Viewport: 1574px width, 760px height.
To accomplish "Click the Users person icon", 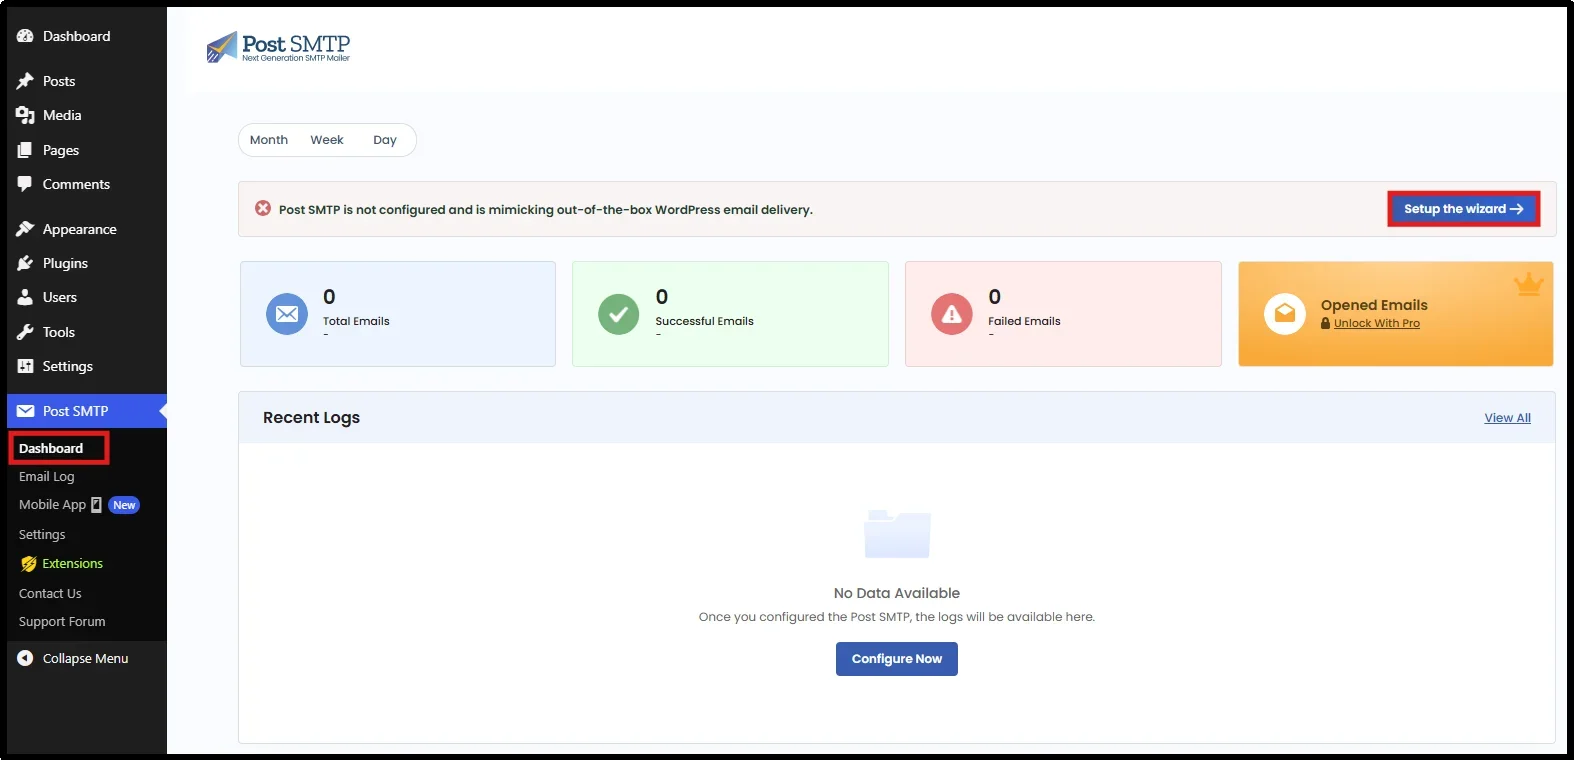I will (25, 297).
